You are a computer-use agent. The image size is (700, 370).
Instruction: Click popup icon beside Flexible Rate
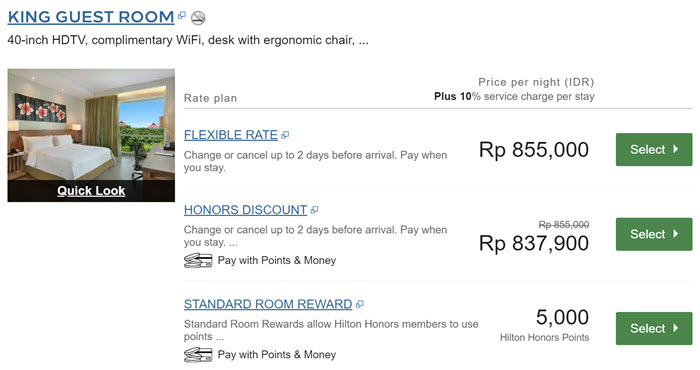point(285,135)
